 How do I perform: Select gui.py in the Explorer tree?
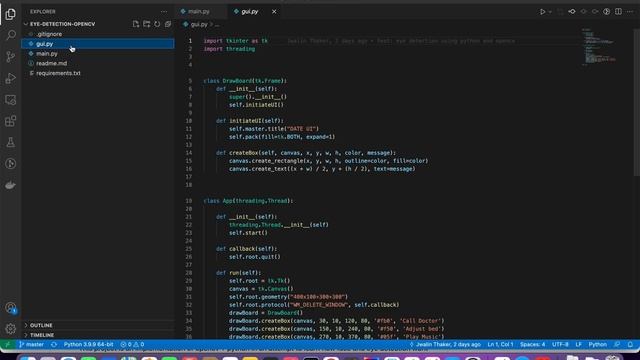pos(98,44)
